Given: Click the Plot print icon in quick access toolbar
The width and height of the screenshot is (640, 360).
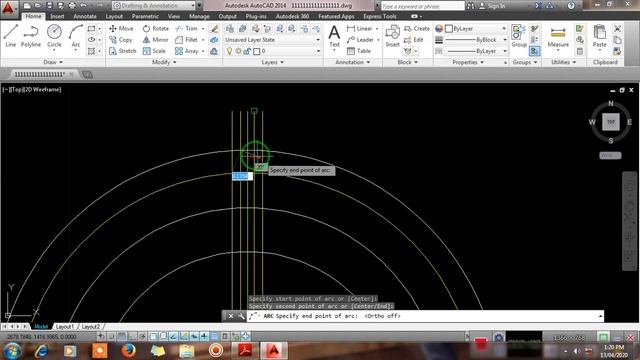Looking at the screenshot, I should [x=72, y=5].
